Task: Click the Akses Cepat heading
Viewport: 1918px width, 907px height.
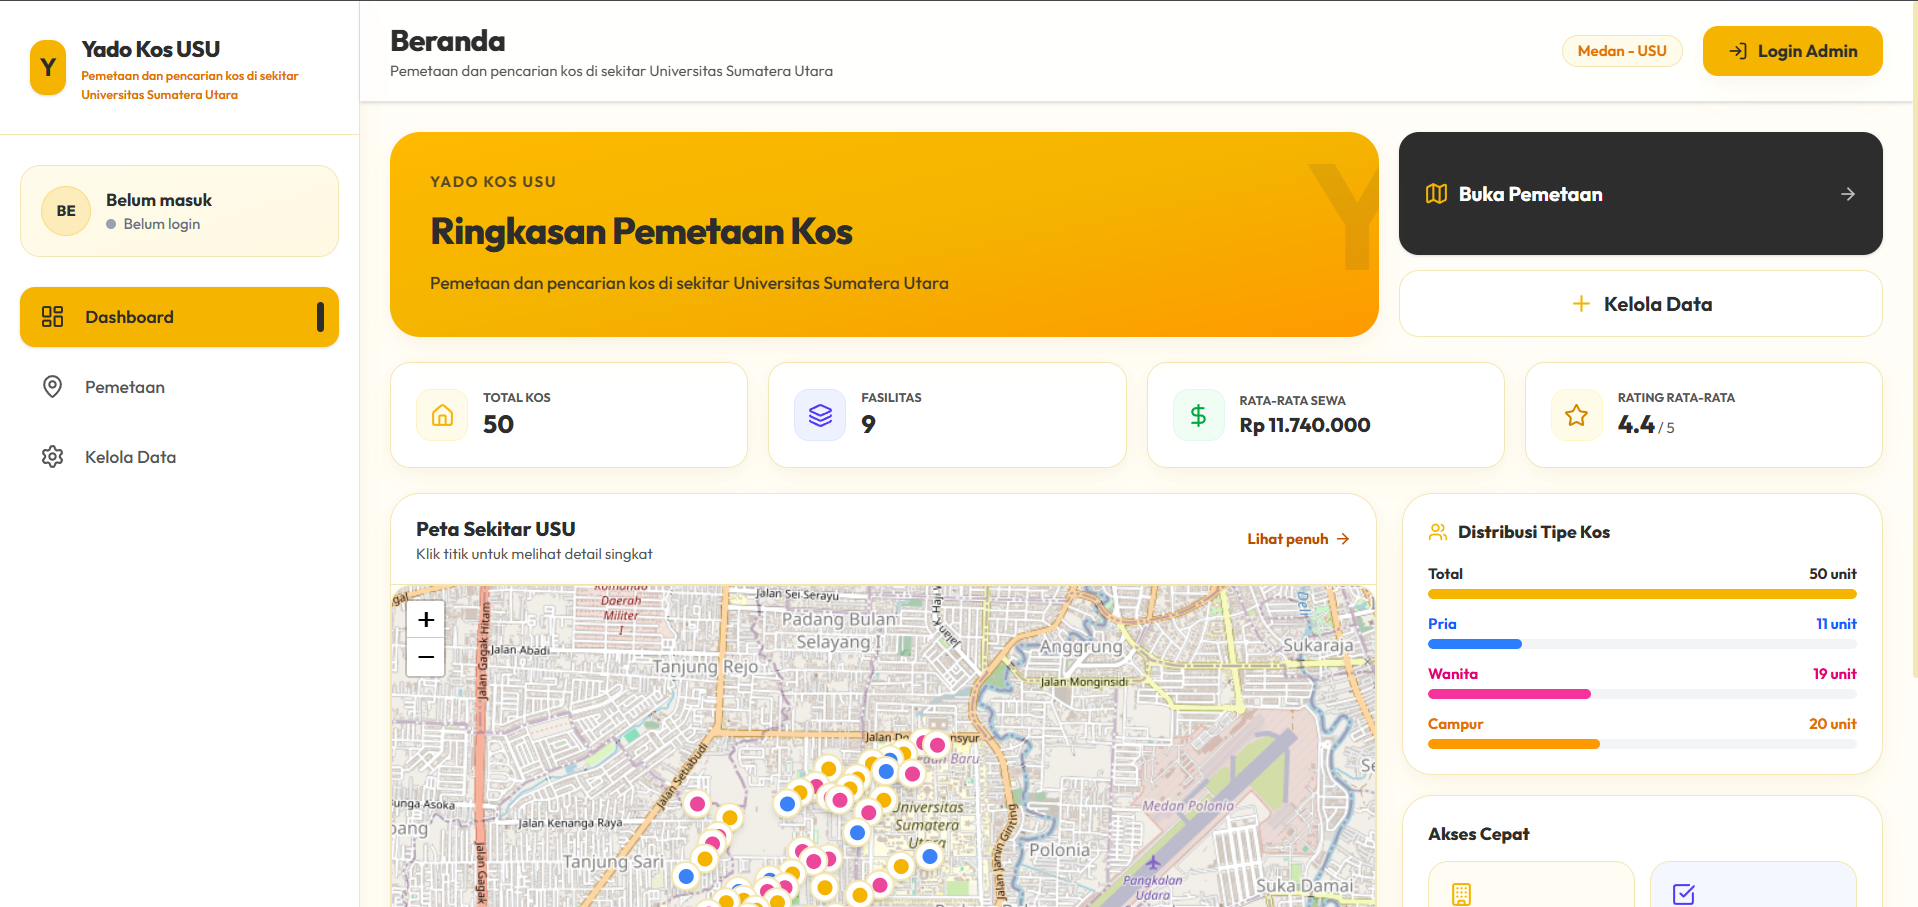Action: [1478, 834]
